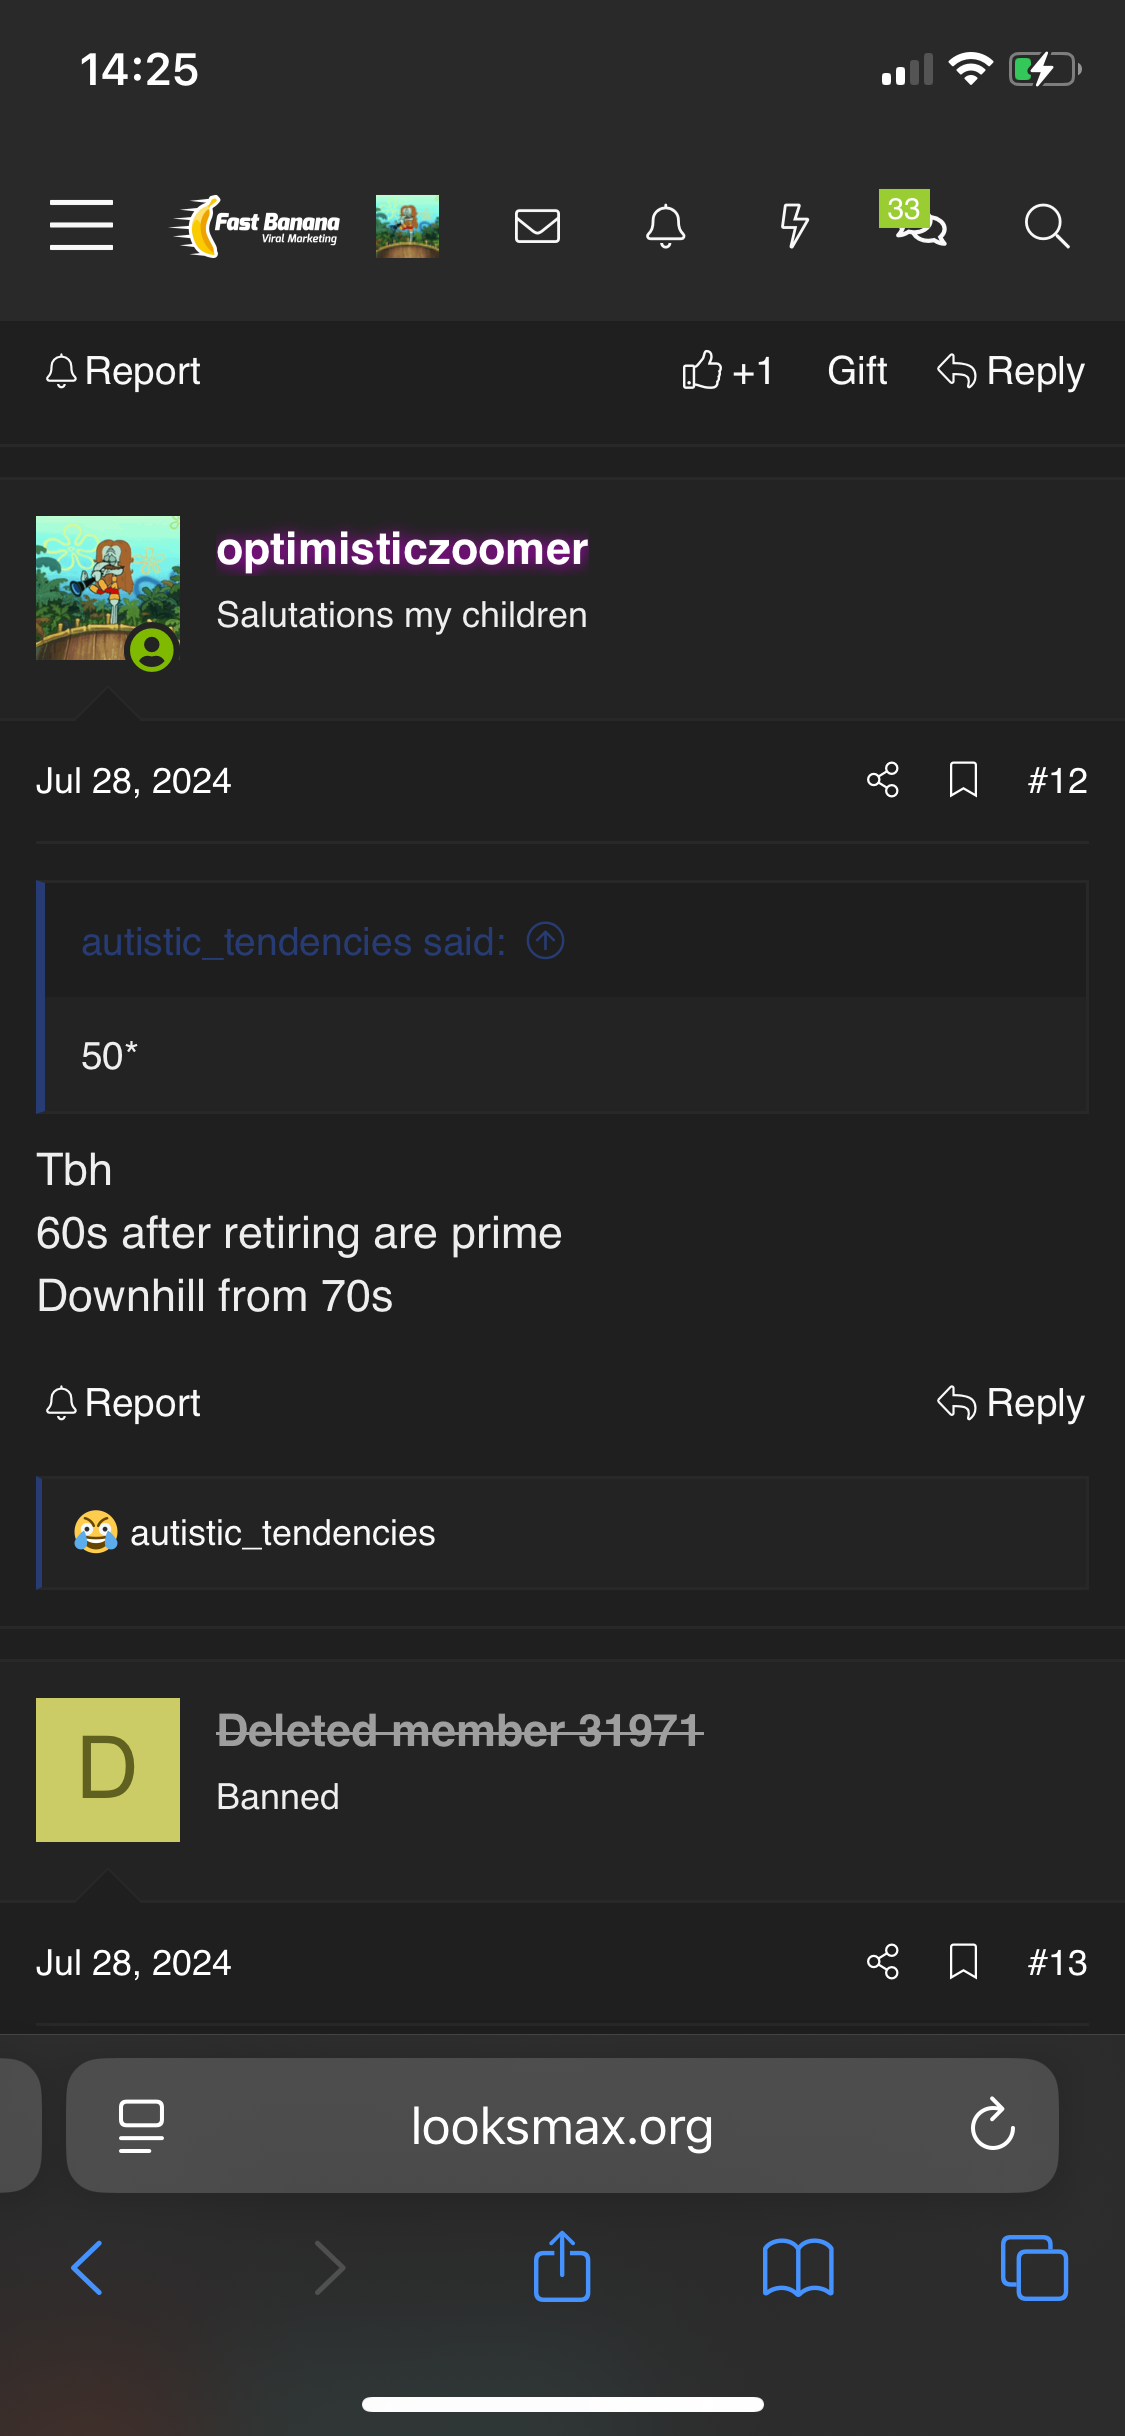Bookmark post #12

(x=963, y=780)
